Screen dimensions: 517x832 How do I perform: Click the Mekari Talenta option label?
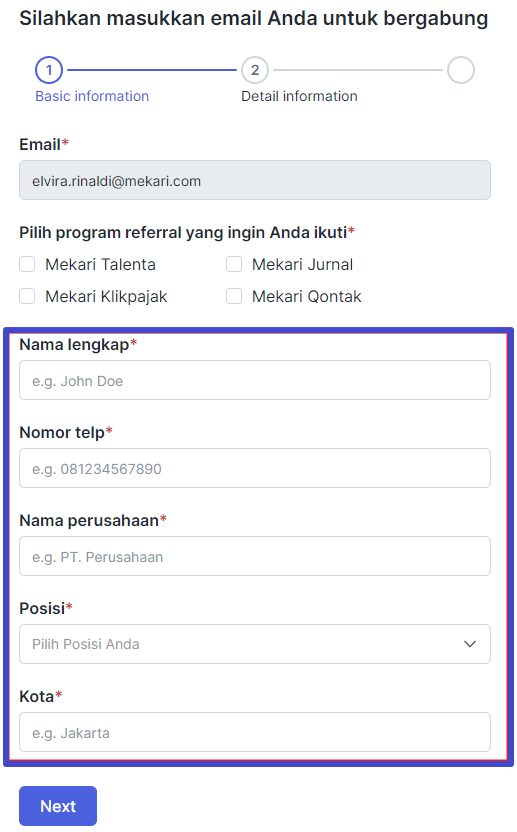(100, 264)
